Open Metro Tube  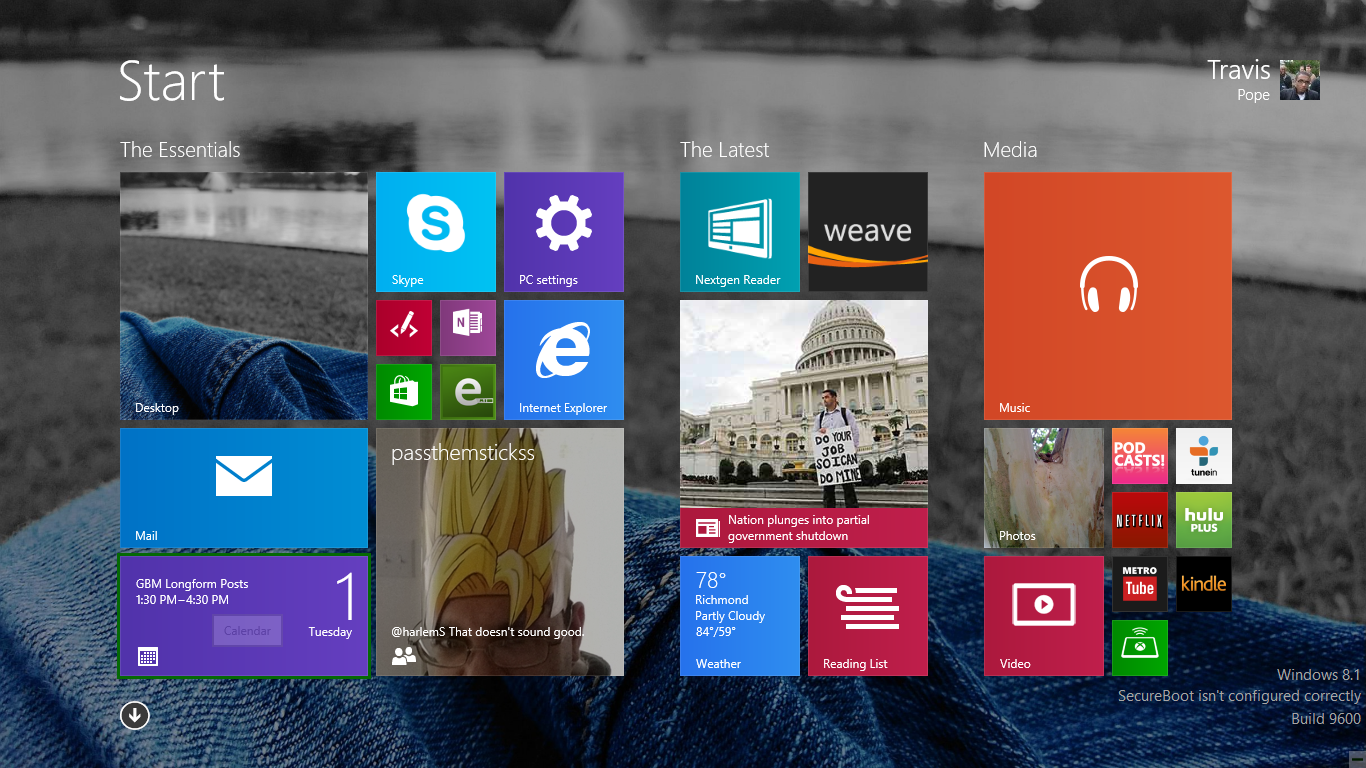coord(1139,583)
